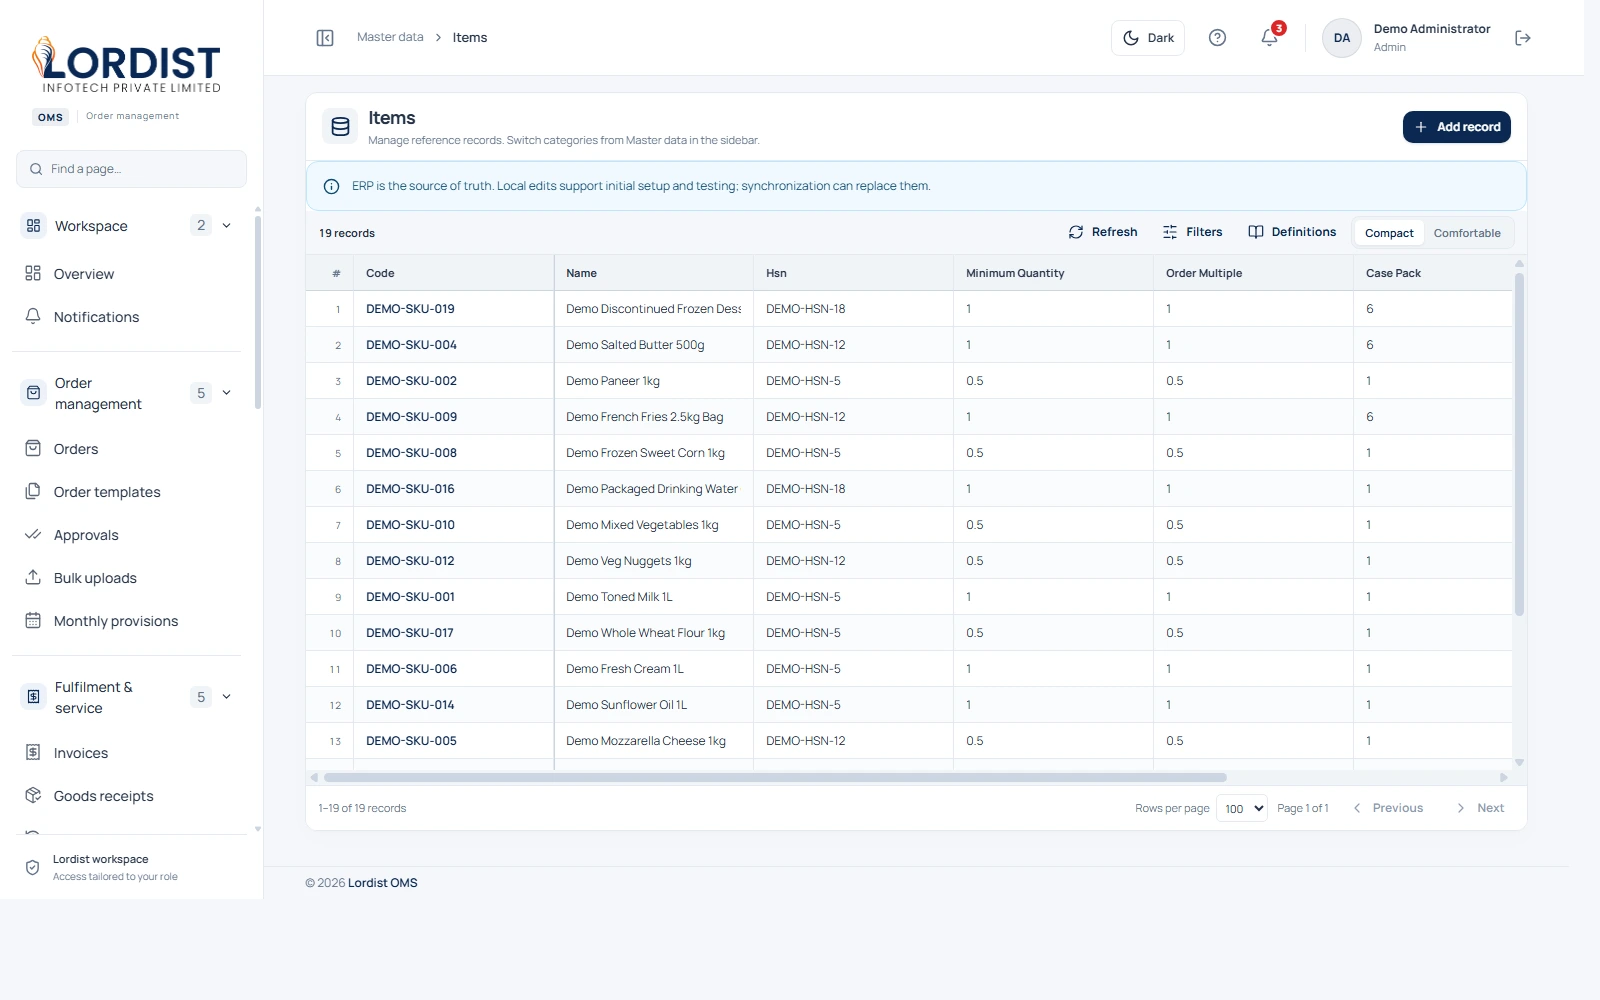The height and width of the screenshot is (1000, 1600).
Task: Click the vertical table scrollbar
Action: point(1519,444)
